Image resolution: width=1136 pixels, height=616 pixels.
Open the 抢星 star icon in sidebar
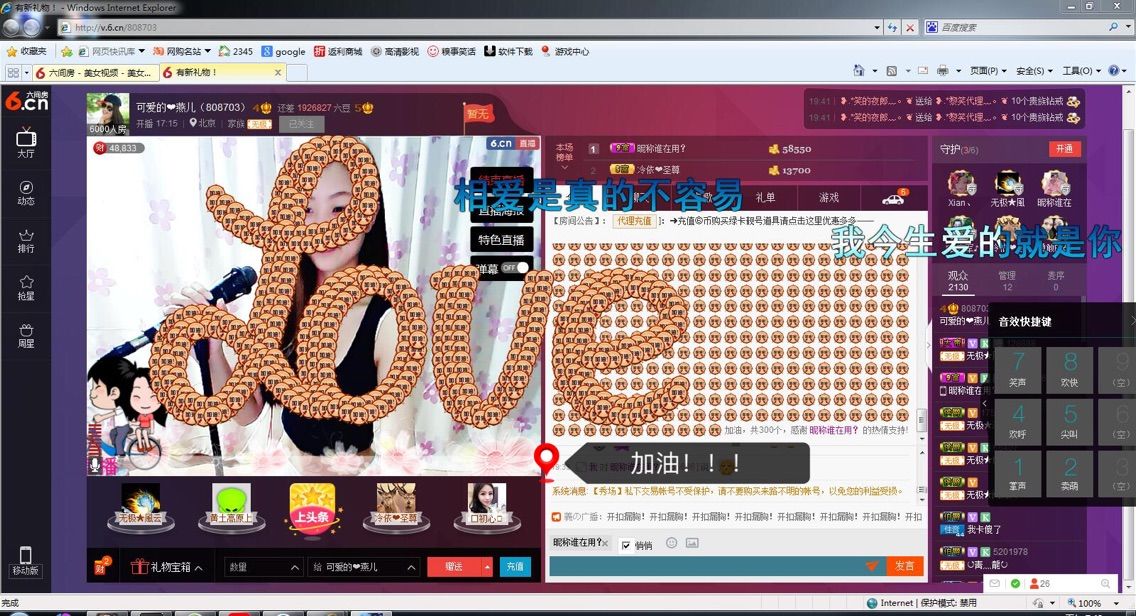[x=26, y=288]
